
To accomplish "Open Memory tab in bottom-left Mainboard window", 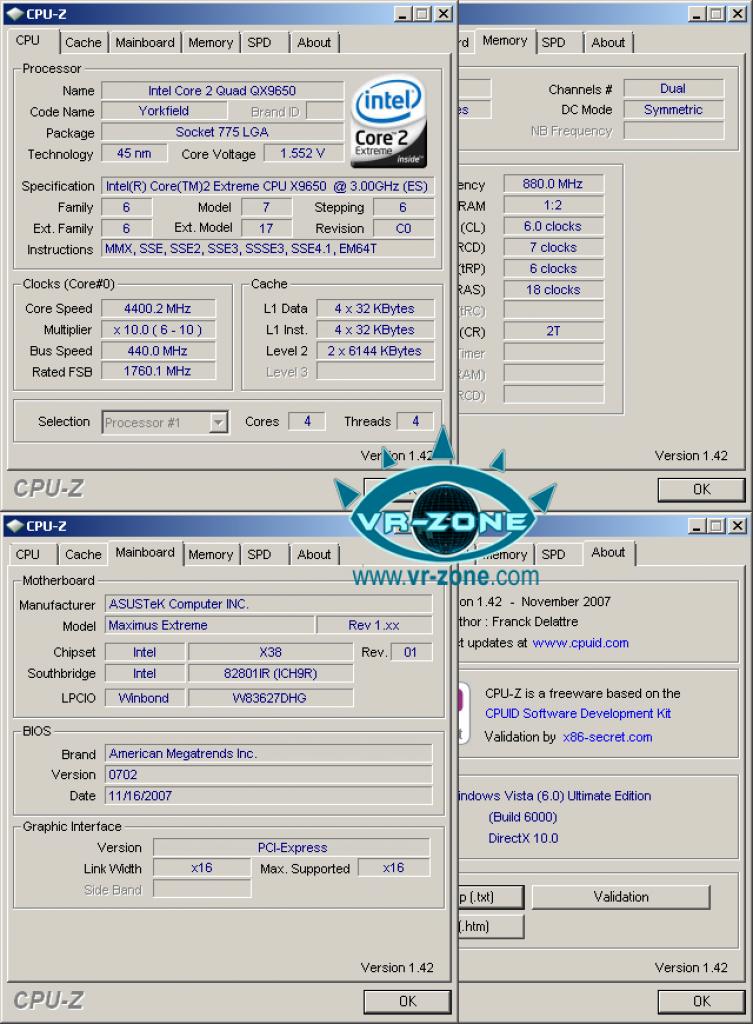I will [x=210, y=554].
